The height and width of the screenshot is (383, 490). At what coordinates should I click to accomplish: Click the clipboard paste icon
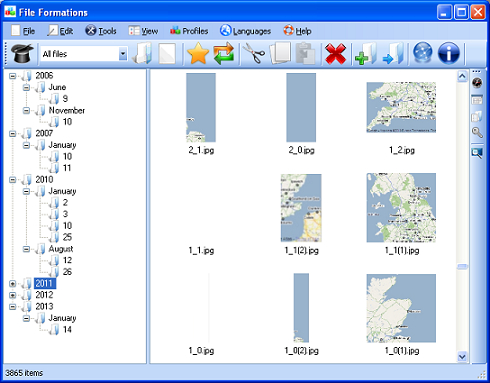click(x=305, y=53)
